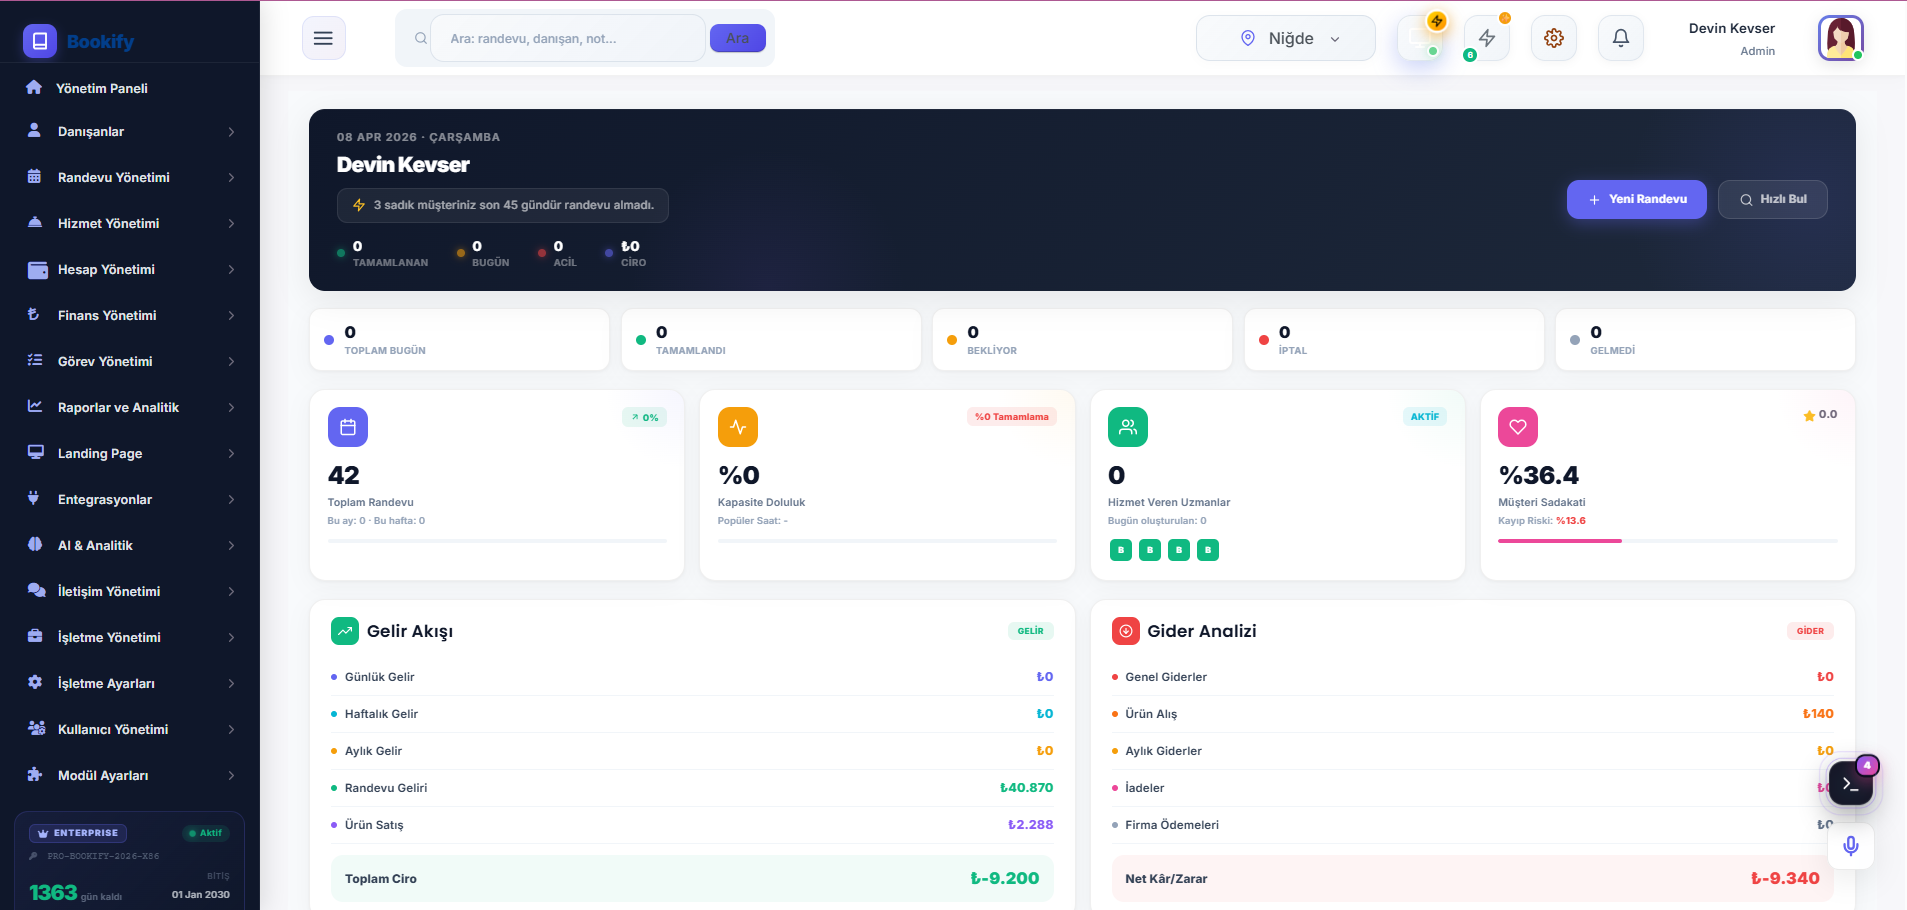Click the Ara search button

pyautogui.click(x=737, y=38)
